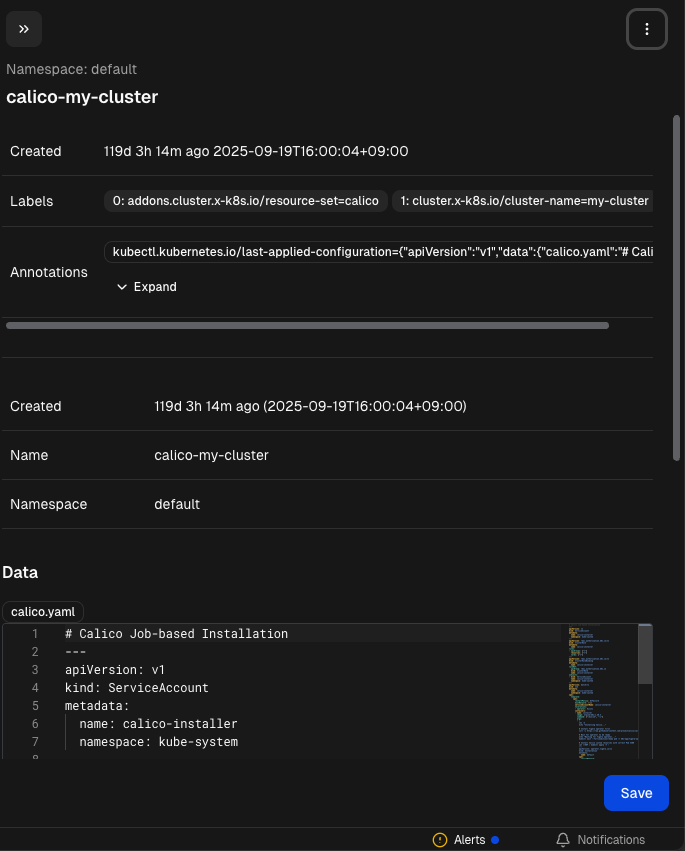Image resolution: width=685 pixels, height=851 pixels.
Task: Select the calico.yaml data tab
Action: 43,611
